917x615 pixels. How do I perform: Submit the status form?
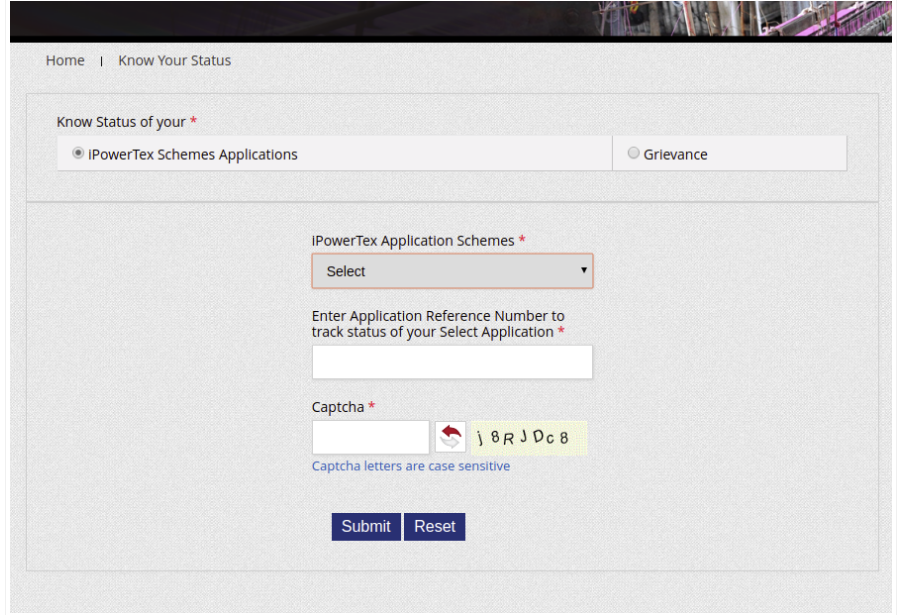pos(366,527)
